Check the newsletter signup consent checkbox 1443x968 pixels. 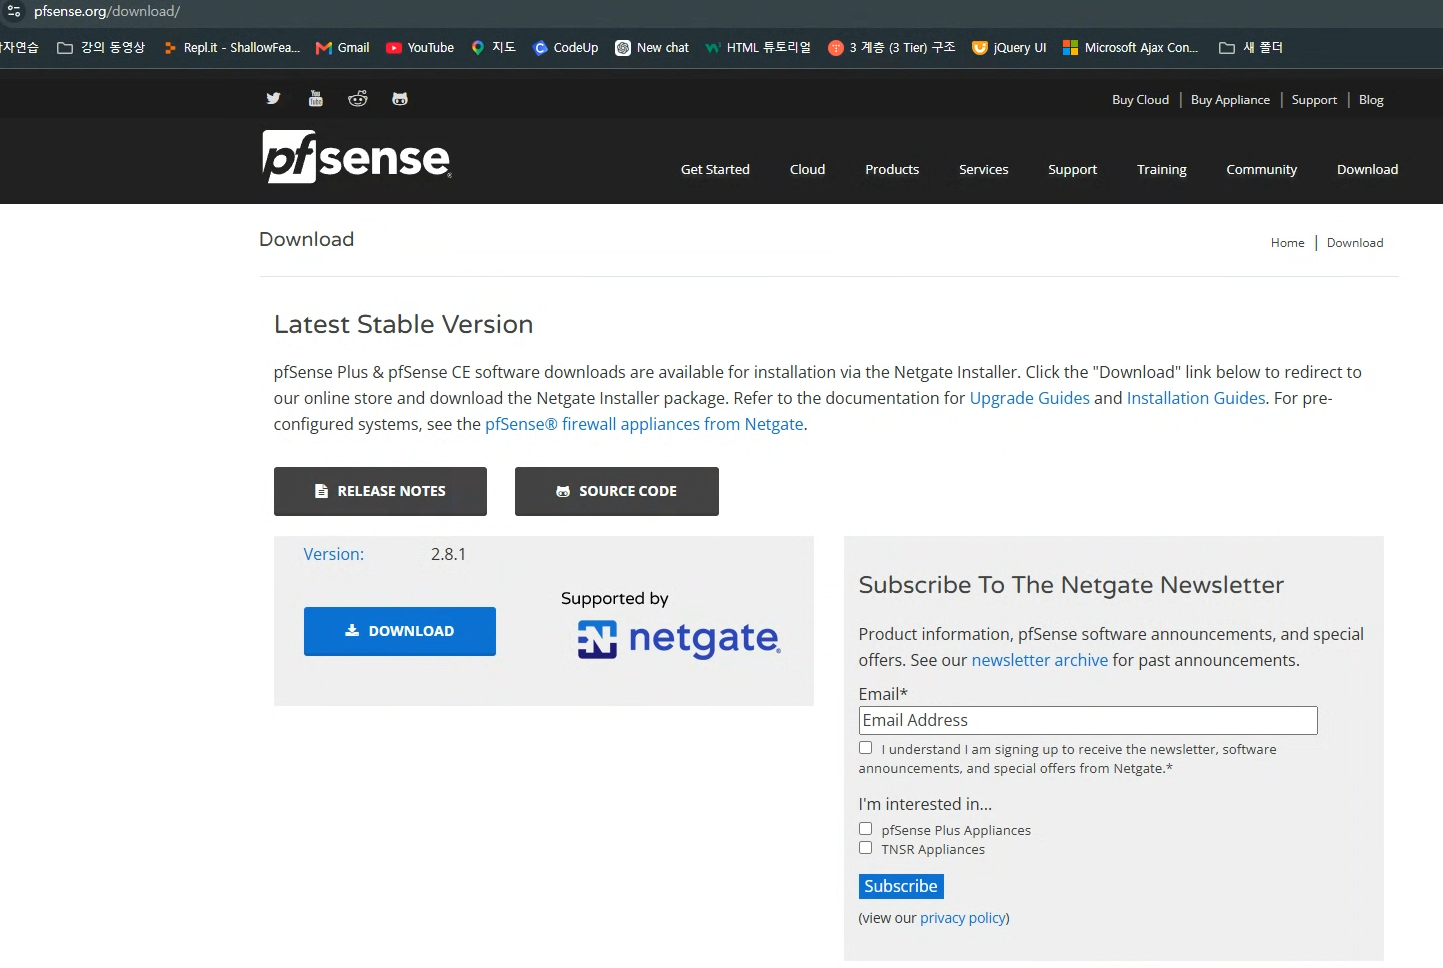coord(865,748)
